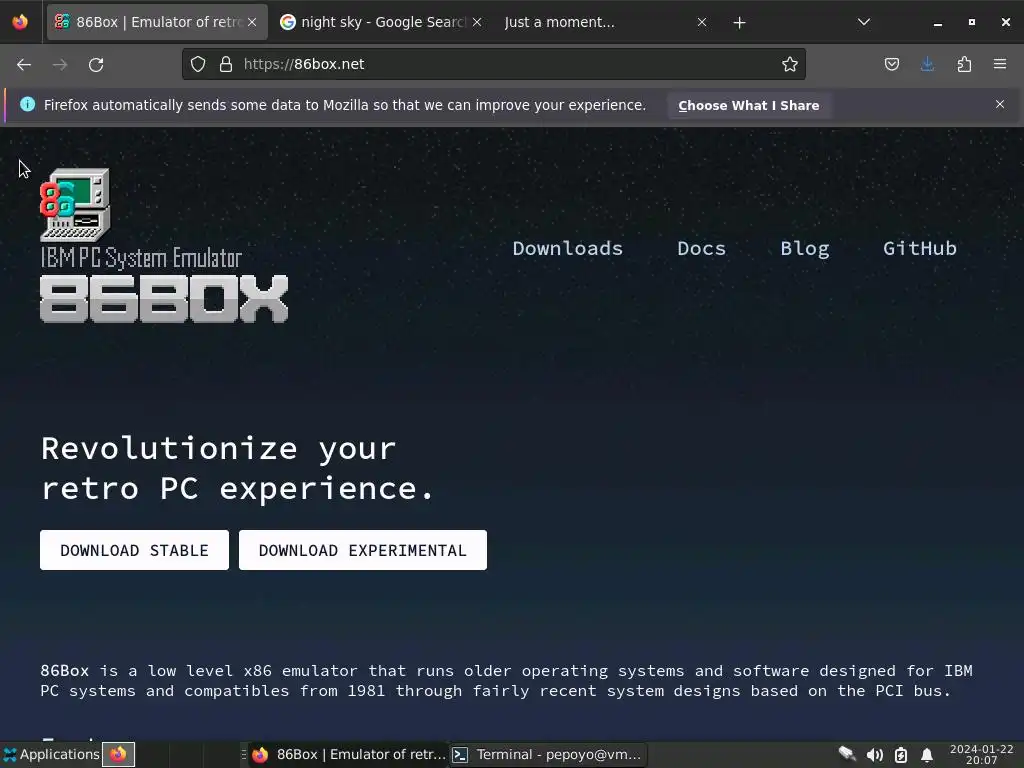1024x768 pixels.
Task: Click the 86Box computer logo image
Action: click(75, 204)
